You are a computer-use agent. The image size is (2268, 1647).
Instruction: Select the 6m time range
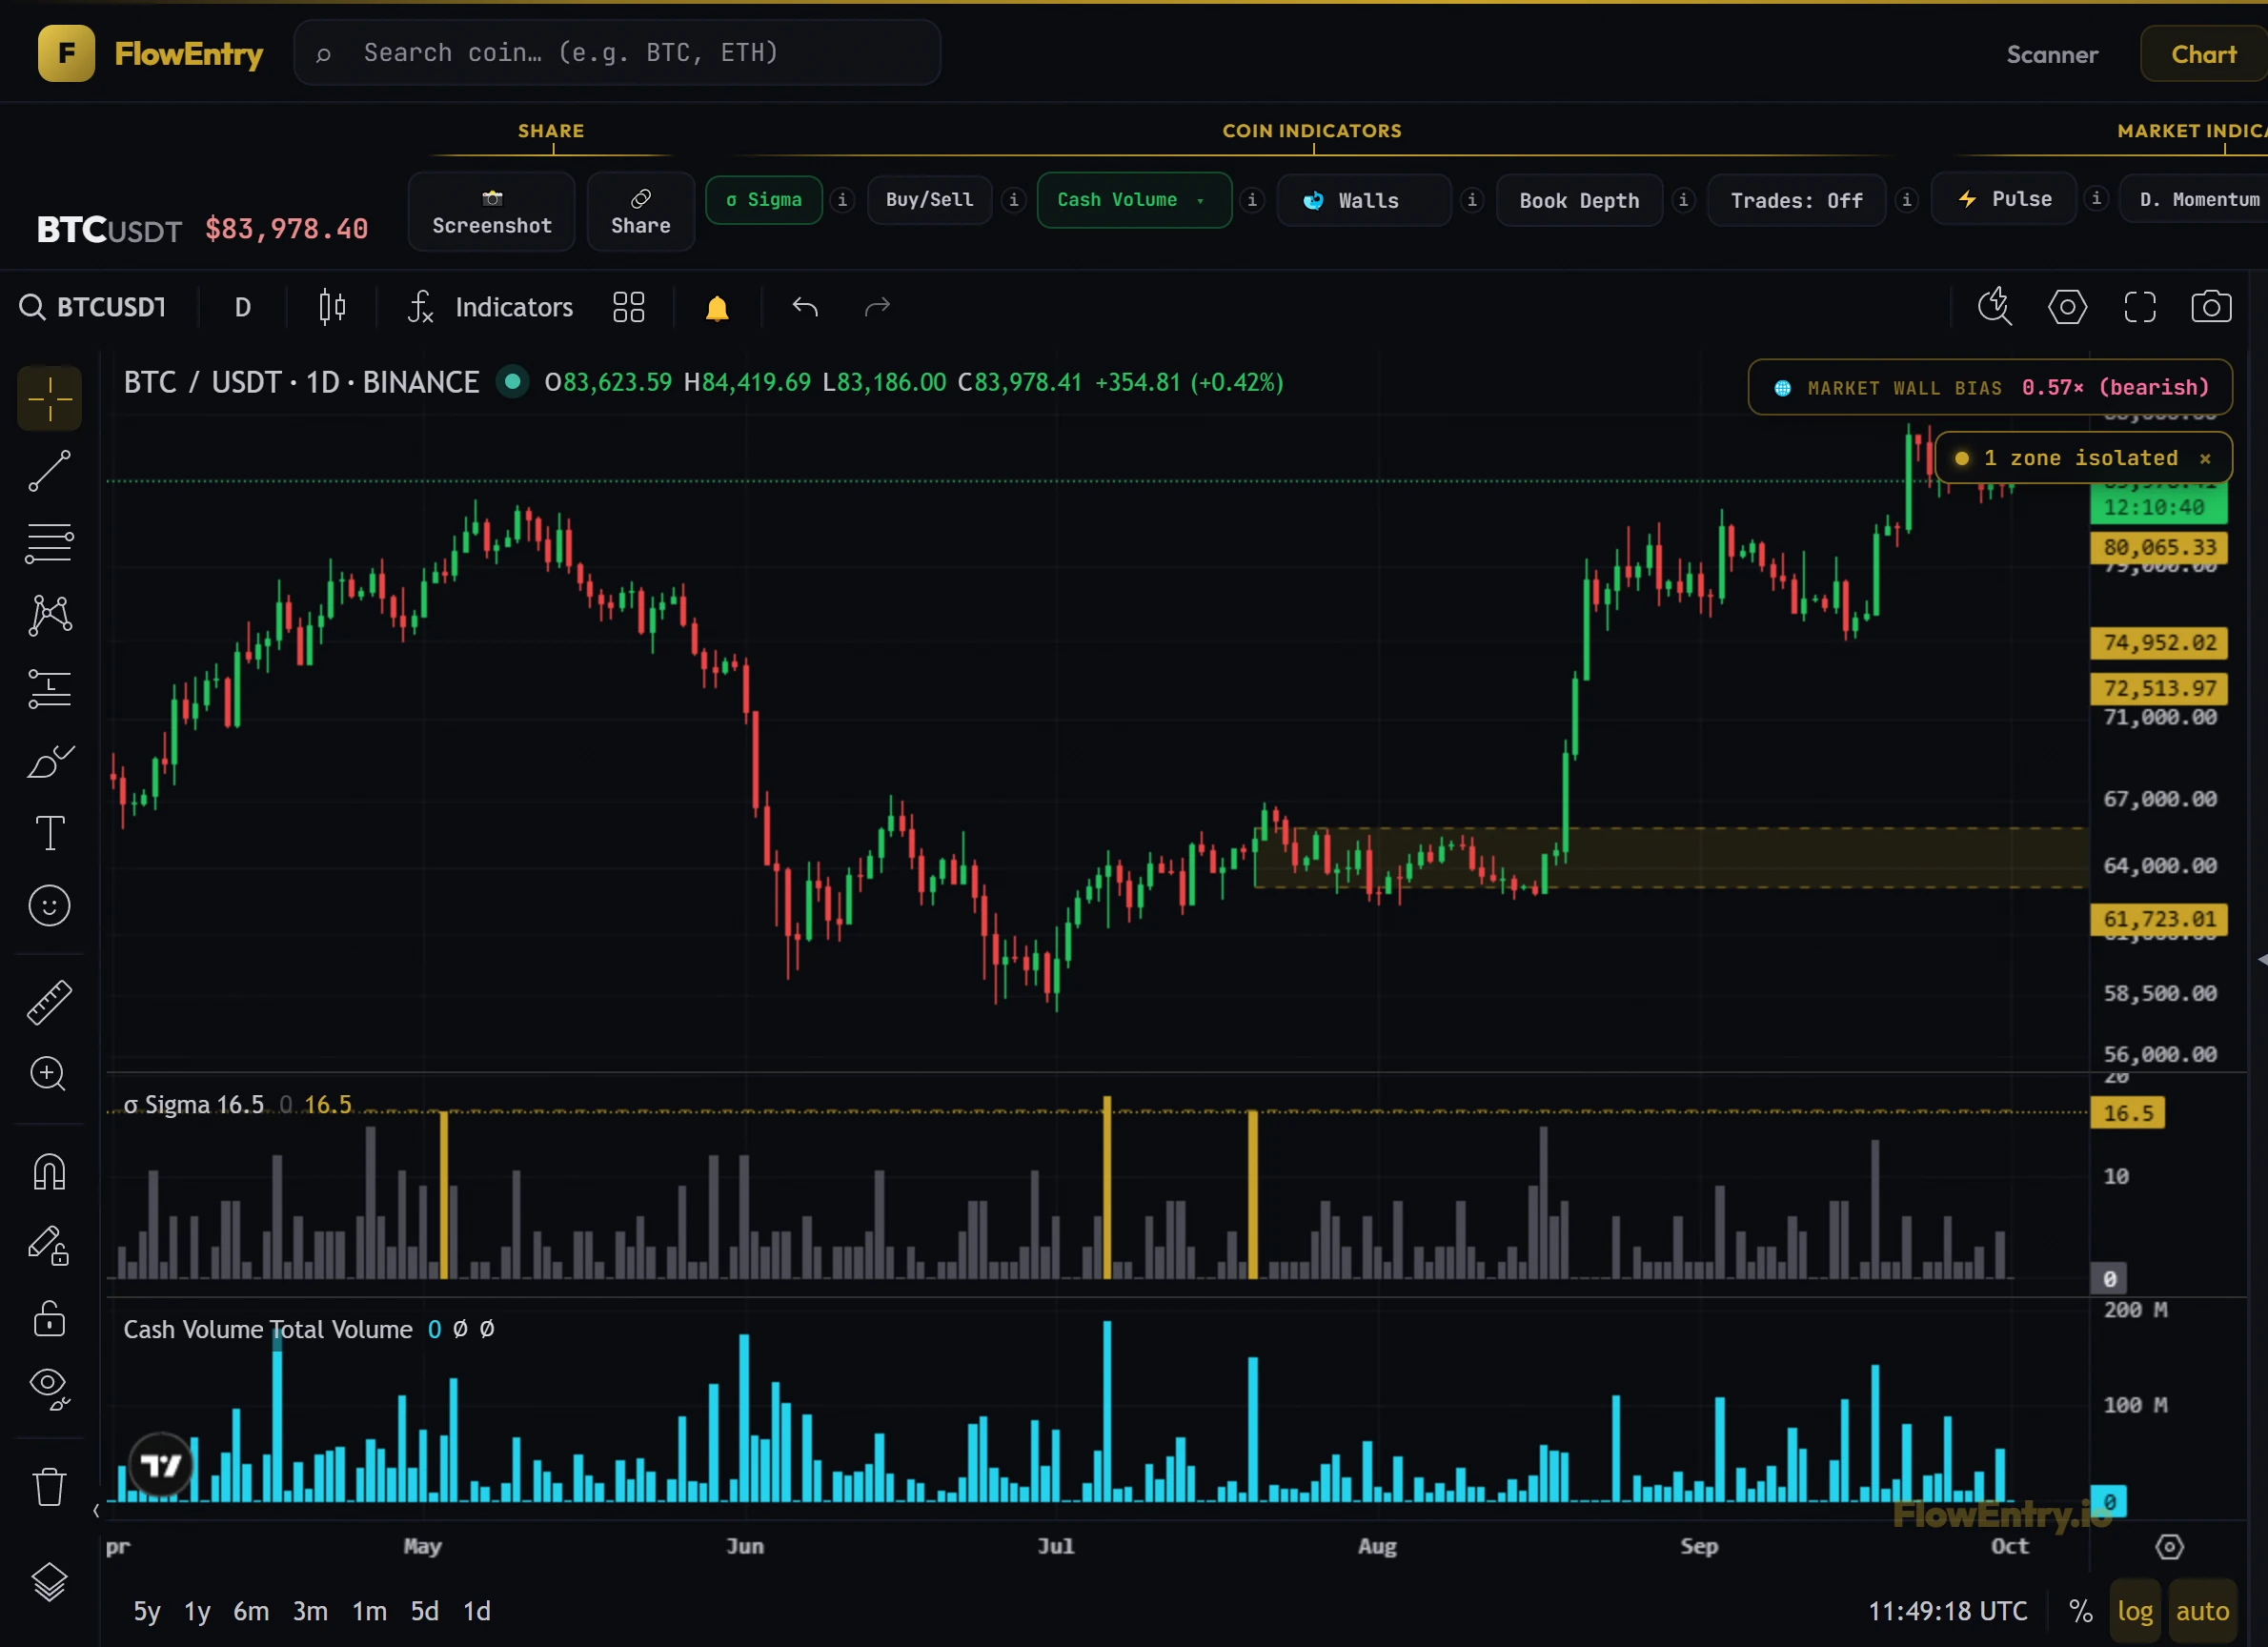251,1611
